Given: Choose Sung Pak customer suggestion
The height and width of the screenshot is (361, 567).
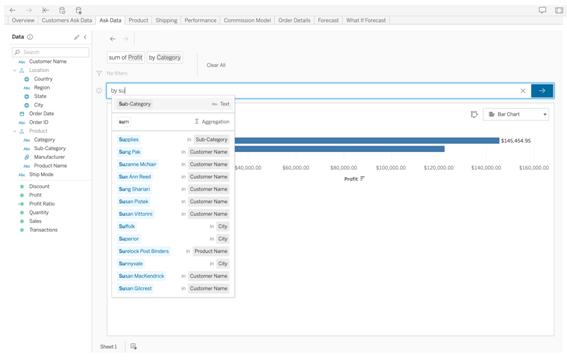Looking at the screenshot, I should 174,152.
